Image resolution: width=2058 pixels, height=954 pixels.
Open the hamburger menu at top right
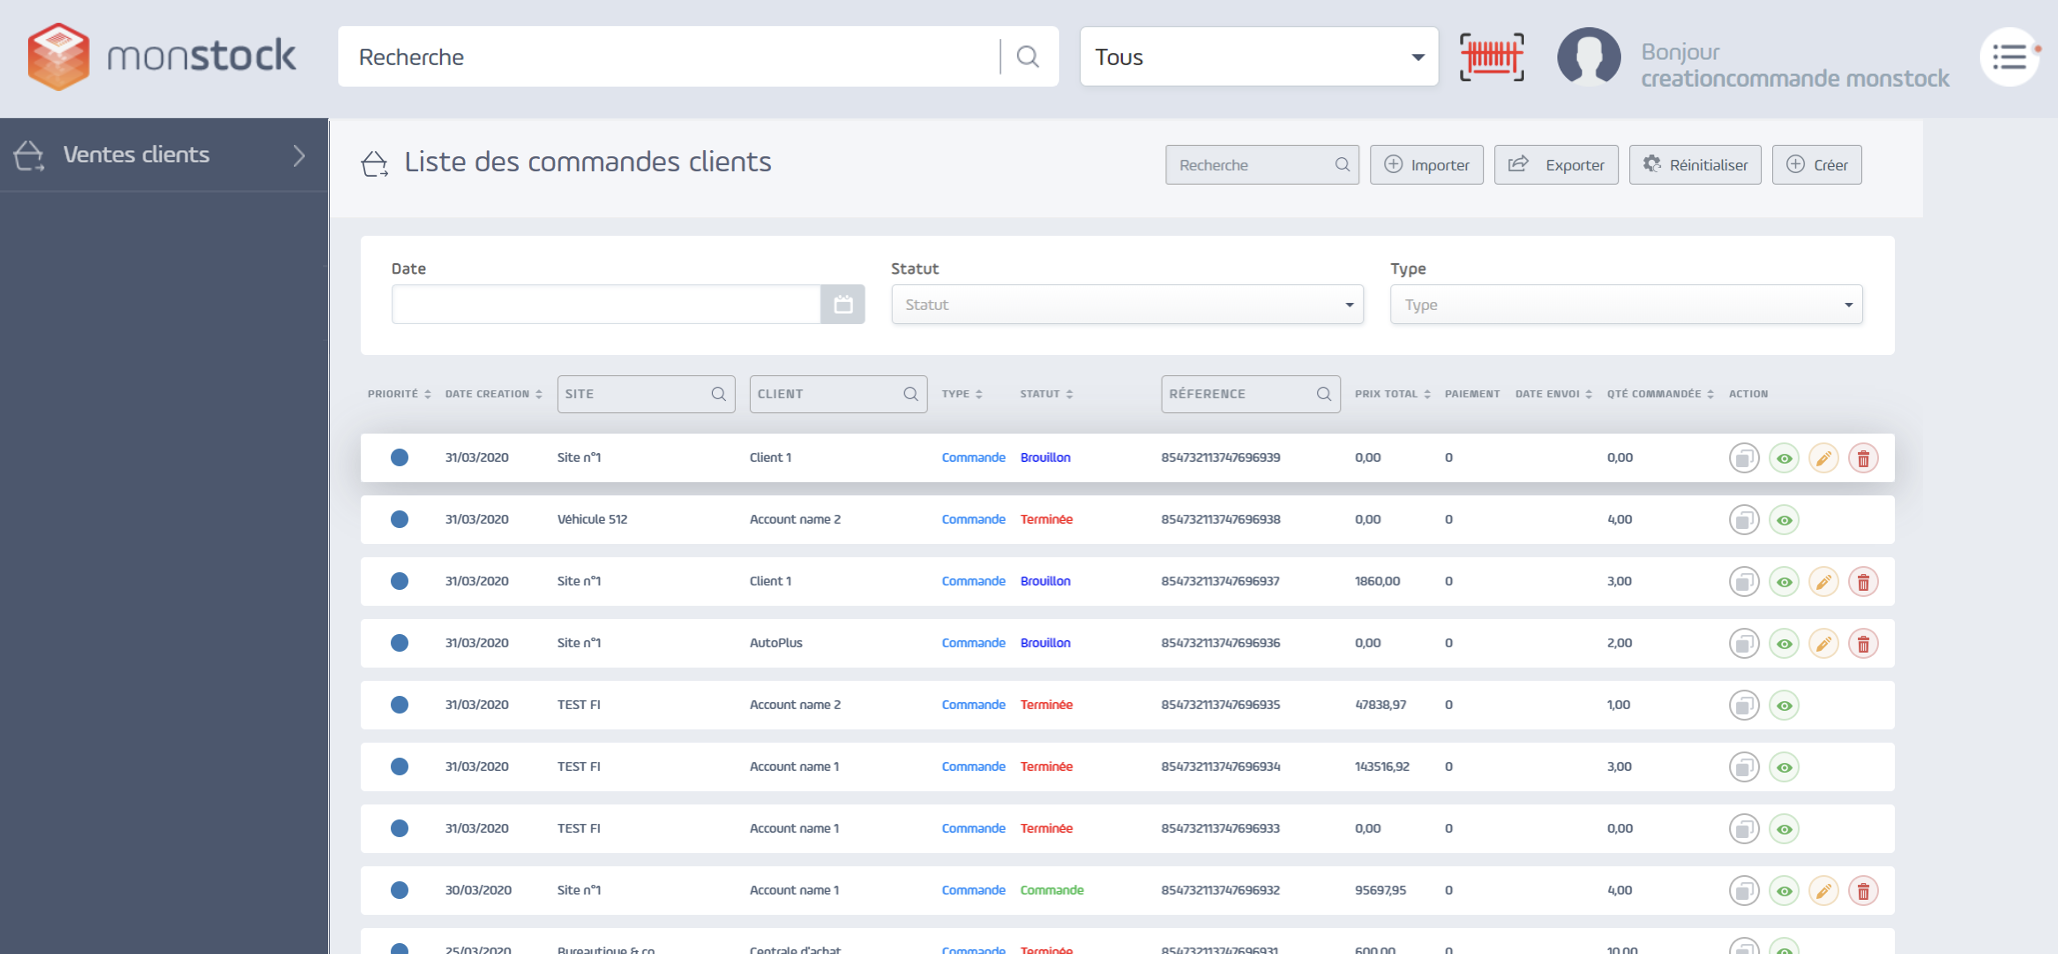point(2009,57)
